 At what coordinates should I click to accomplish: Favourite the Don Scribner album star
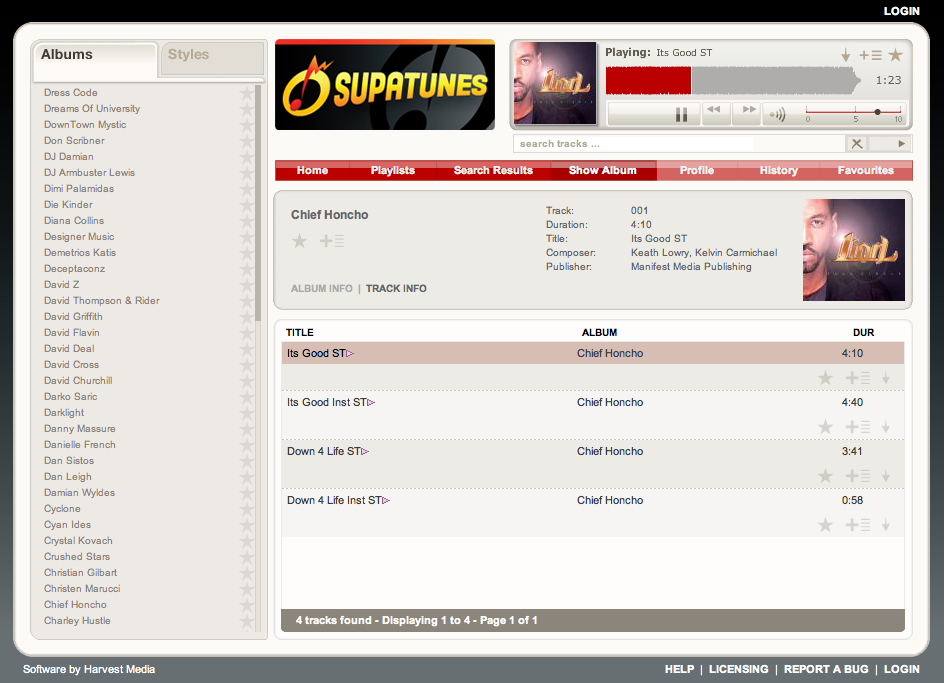coord(246,141)
